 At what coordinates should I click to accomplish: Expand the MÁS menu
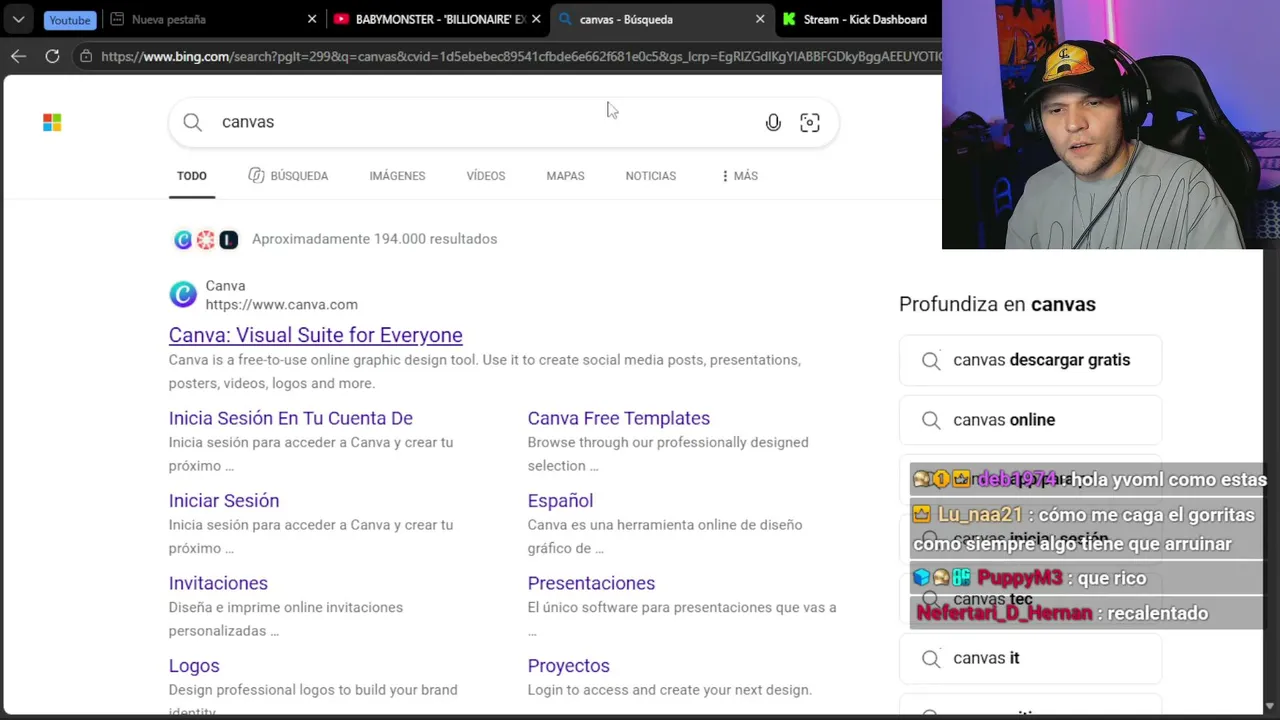coord(739,176)
